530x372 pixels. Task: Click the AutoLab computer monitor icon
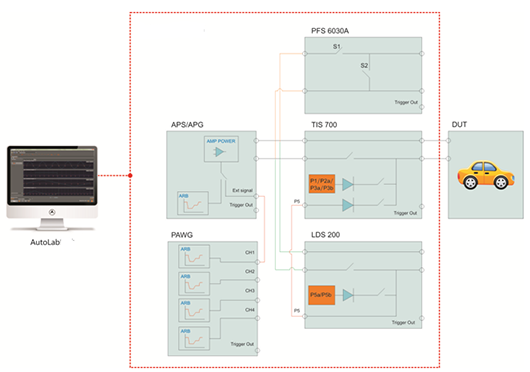52,188
